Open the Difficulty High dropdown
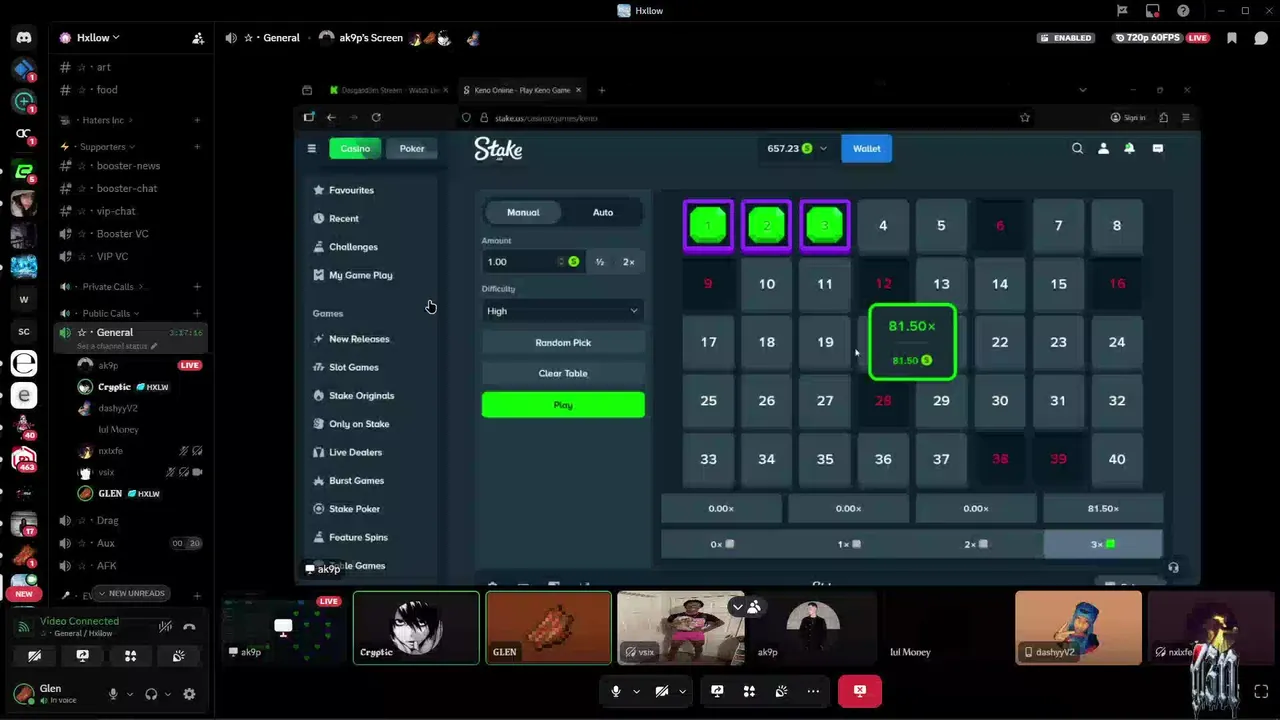 pyautogui.click(x=563, y=311)
